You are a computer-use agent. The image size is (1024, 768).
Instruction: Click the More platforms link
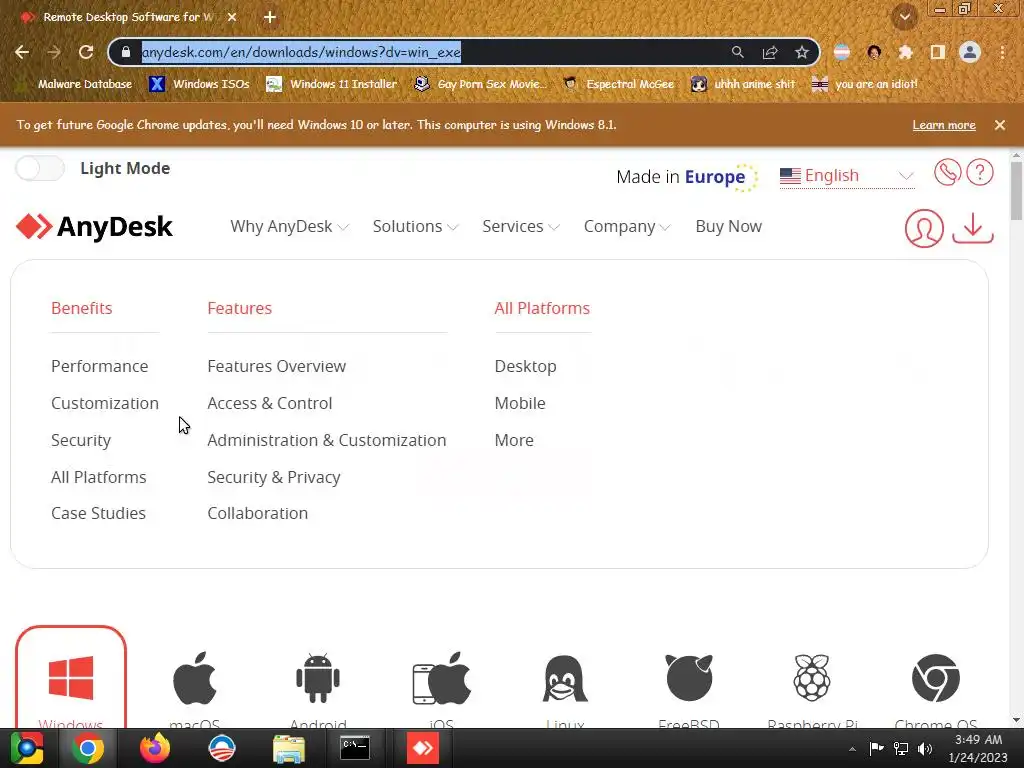point(514,440)
